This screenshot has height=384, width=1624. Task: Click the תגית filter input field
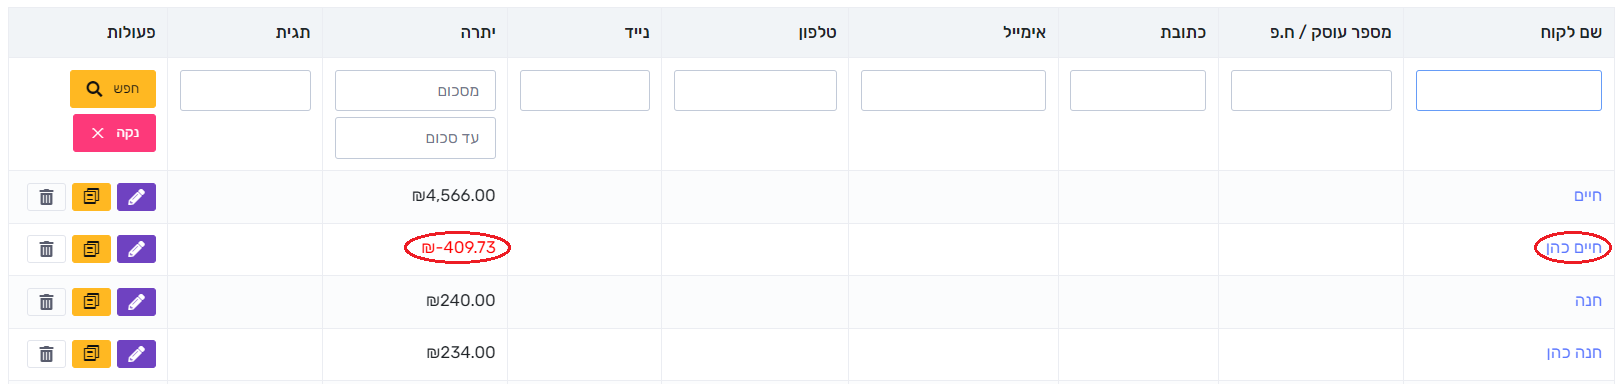click(x=245, y=91)
